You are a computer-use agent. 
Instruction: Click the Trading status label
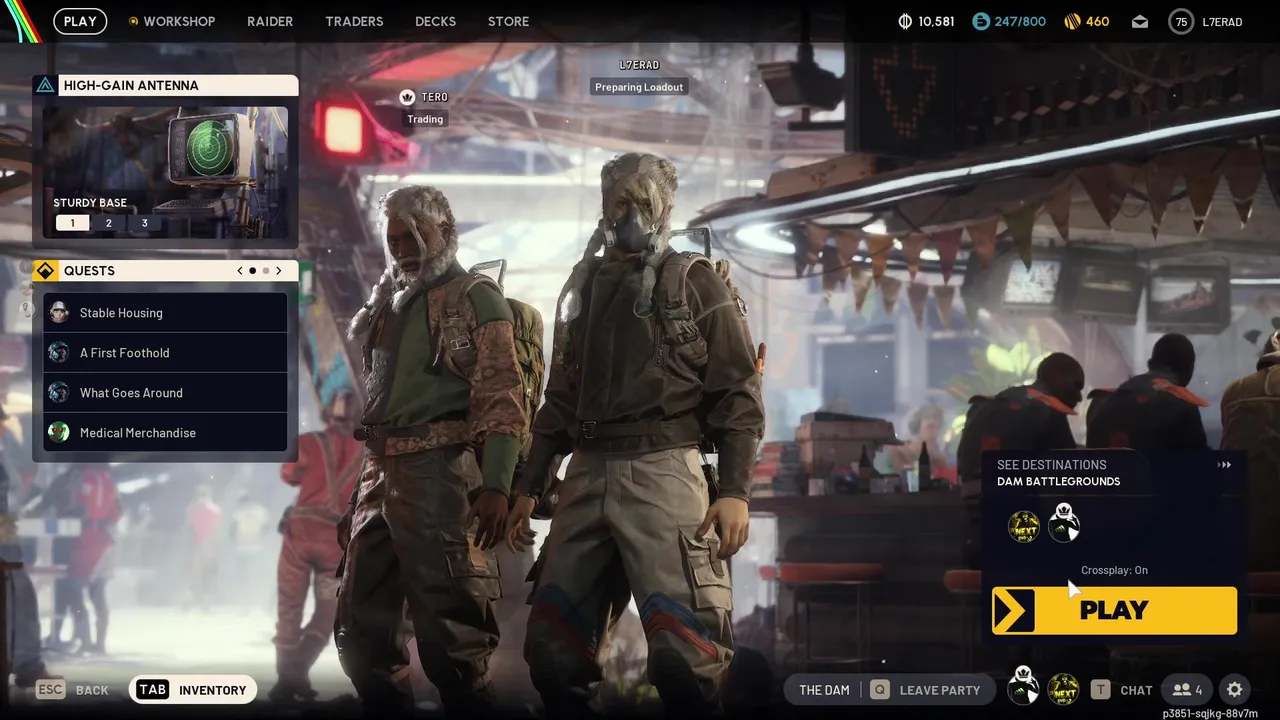[x=425, y=119]
